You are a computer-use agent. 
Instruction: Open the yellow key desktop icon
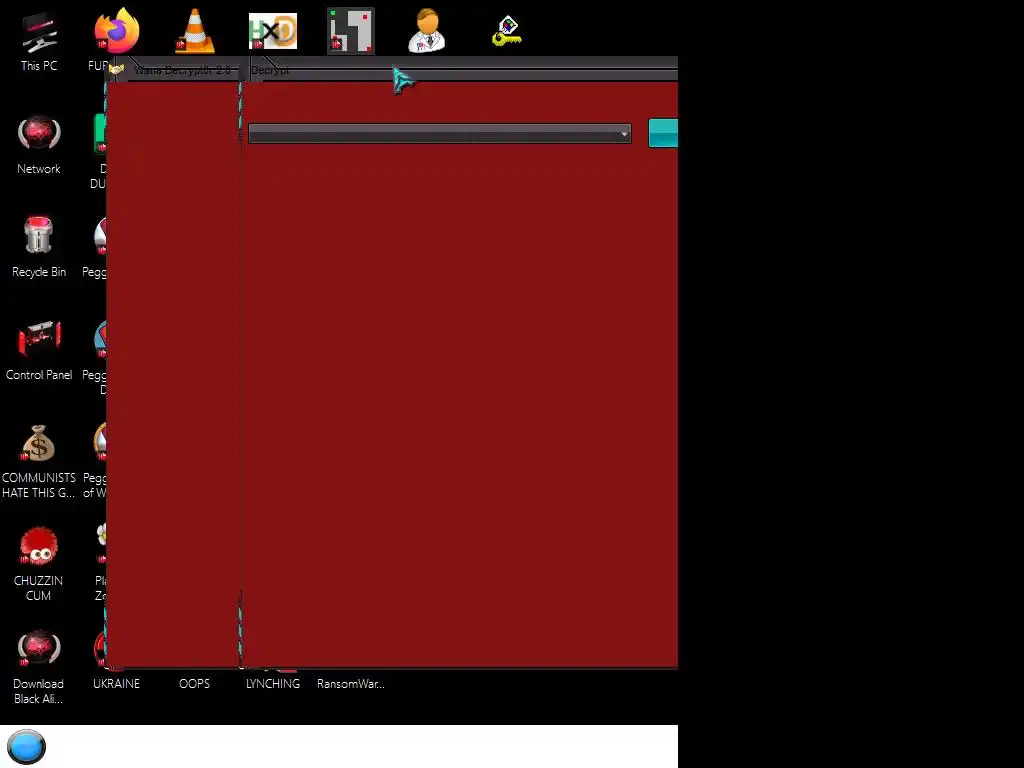click(507, 31)
